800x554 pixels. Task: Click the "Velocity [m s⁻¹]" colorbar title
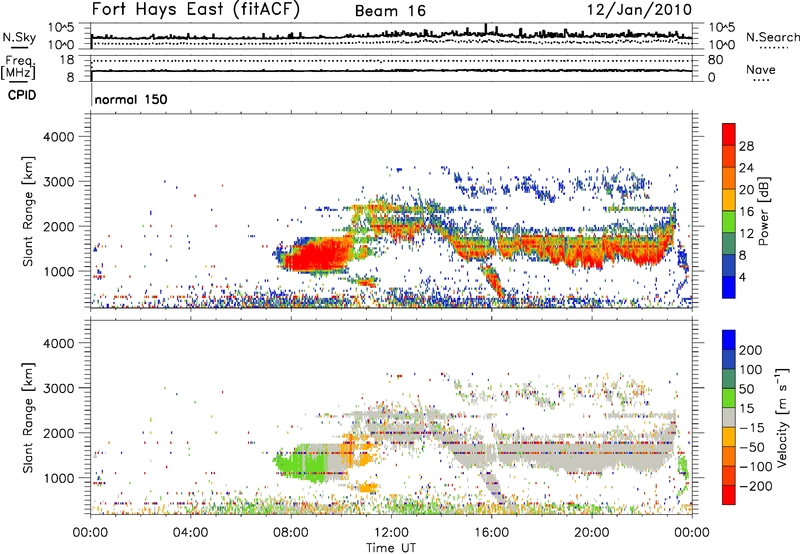[x=782, y=417]
